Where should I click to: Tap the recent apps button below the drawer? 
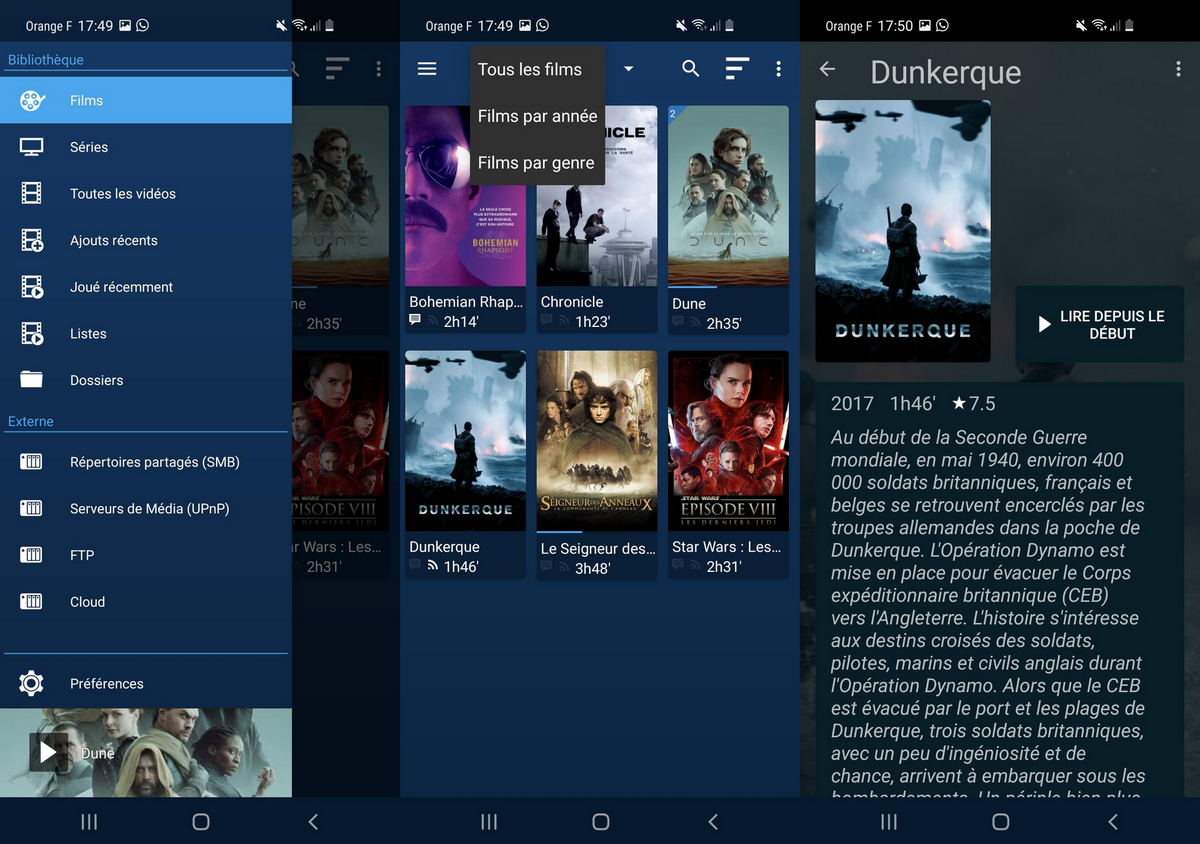click(89, 821)
